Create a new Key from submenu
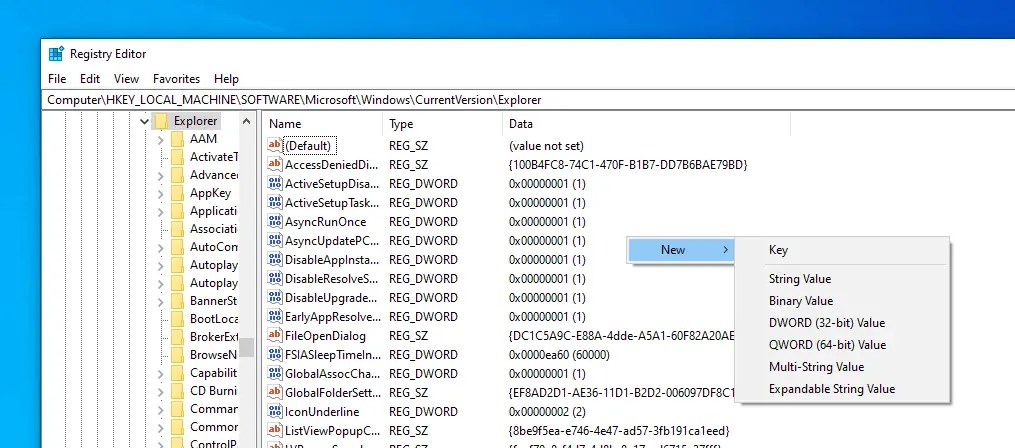The image size is (1015, 448). click(778, 250)
